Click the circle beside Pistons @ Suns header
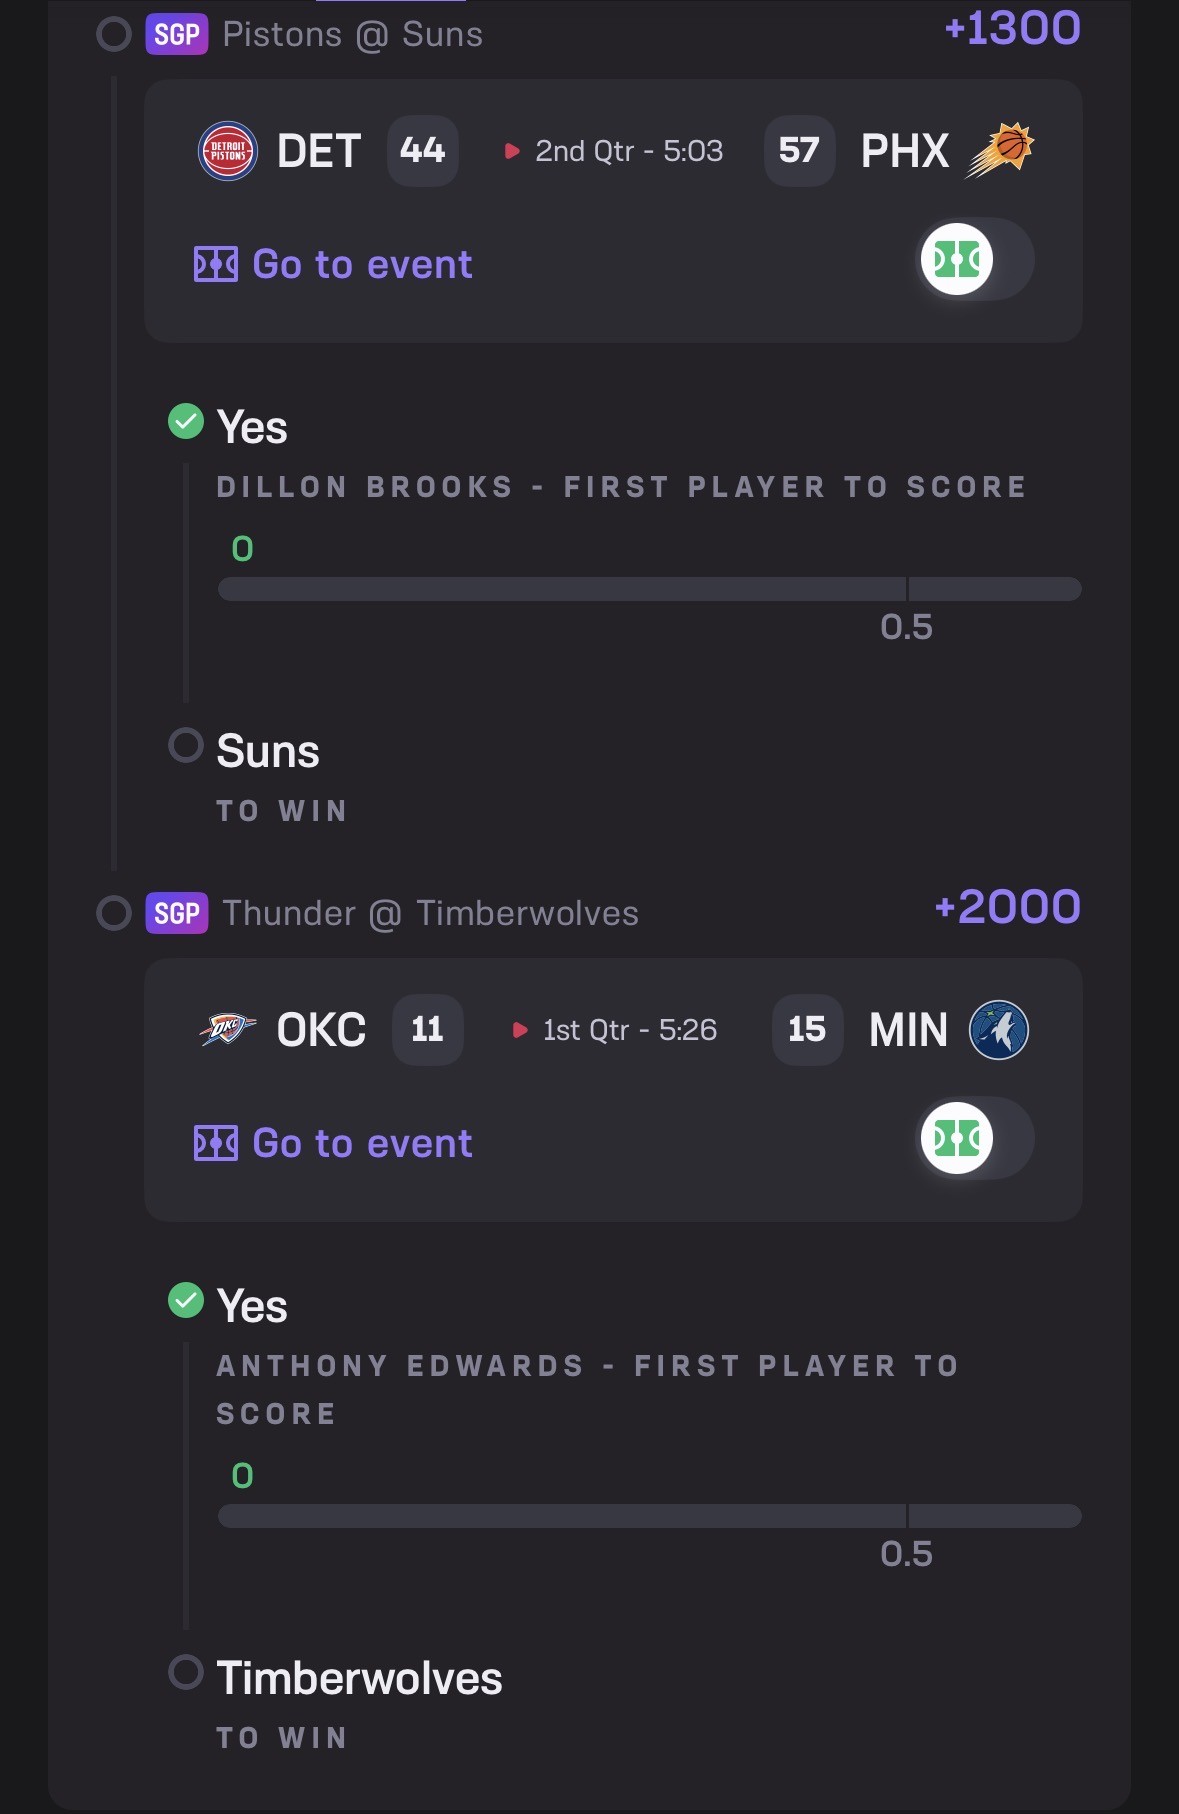This screenshot has width=1179, height=1814. click(114, 35)
